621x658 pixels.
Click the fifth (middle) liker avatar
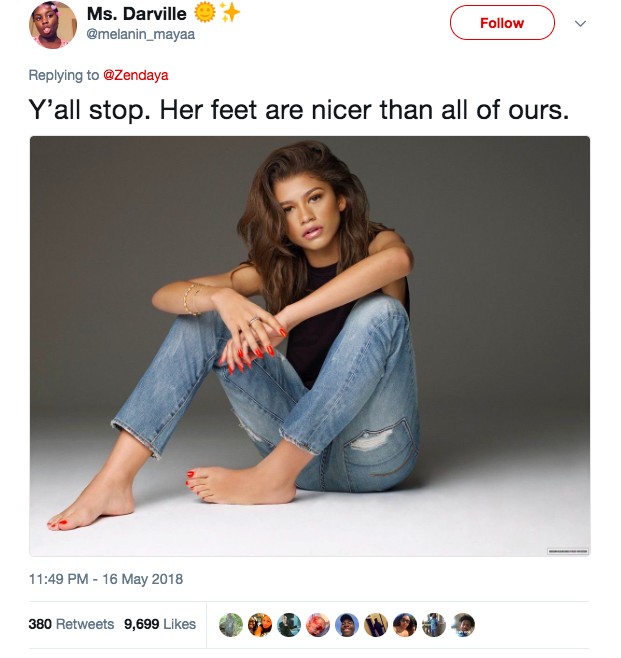tap(346, 624)
